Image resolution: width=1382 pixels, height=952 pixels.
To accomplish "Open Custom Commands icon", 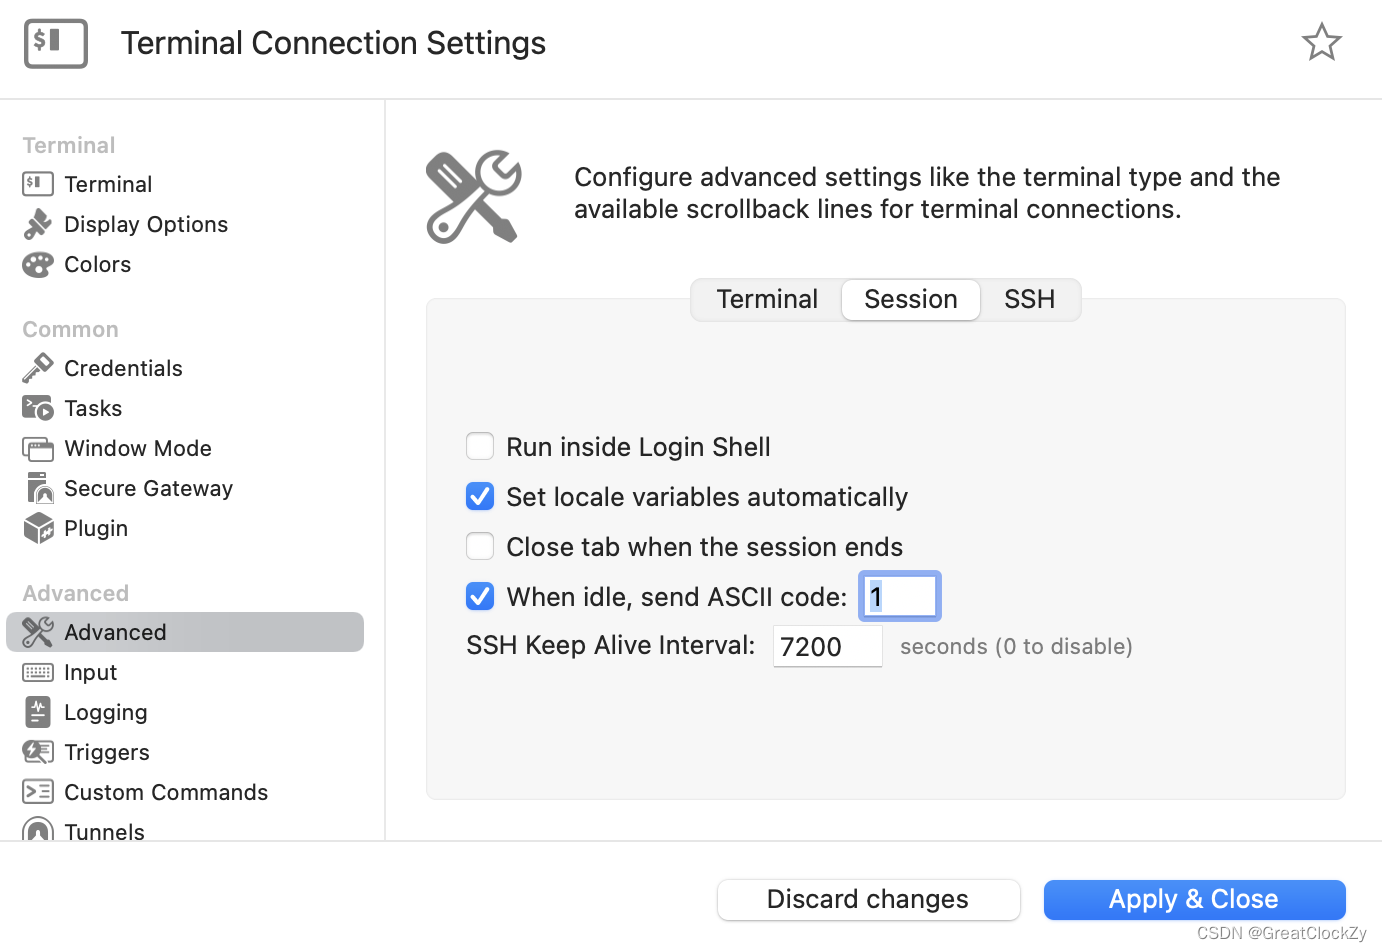I will [x=38, y=792].
